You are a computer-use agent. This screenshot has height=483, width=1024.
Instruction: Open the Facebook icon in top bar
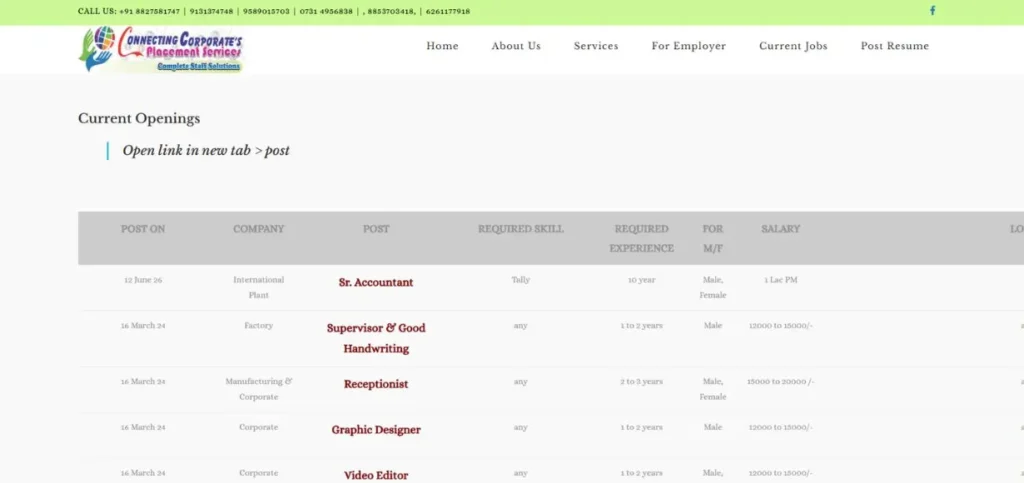pyautogui.click(x=933, y=10)
